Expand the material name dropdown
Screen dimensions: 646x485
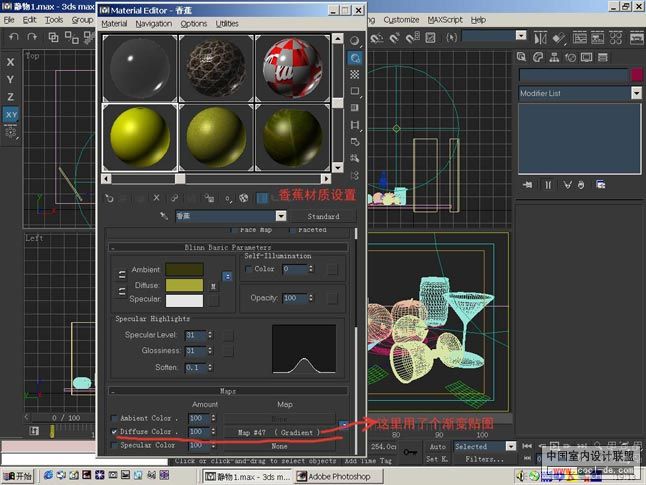(x=281, y=216)
